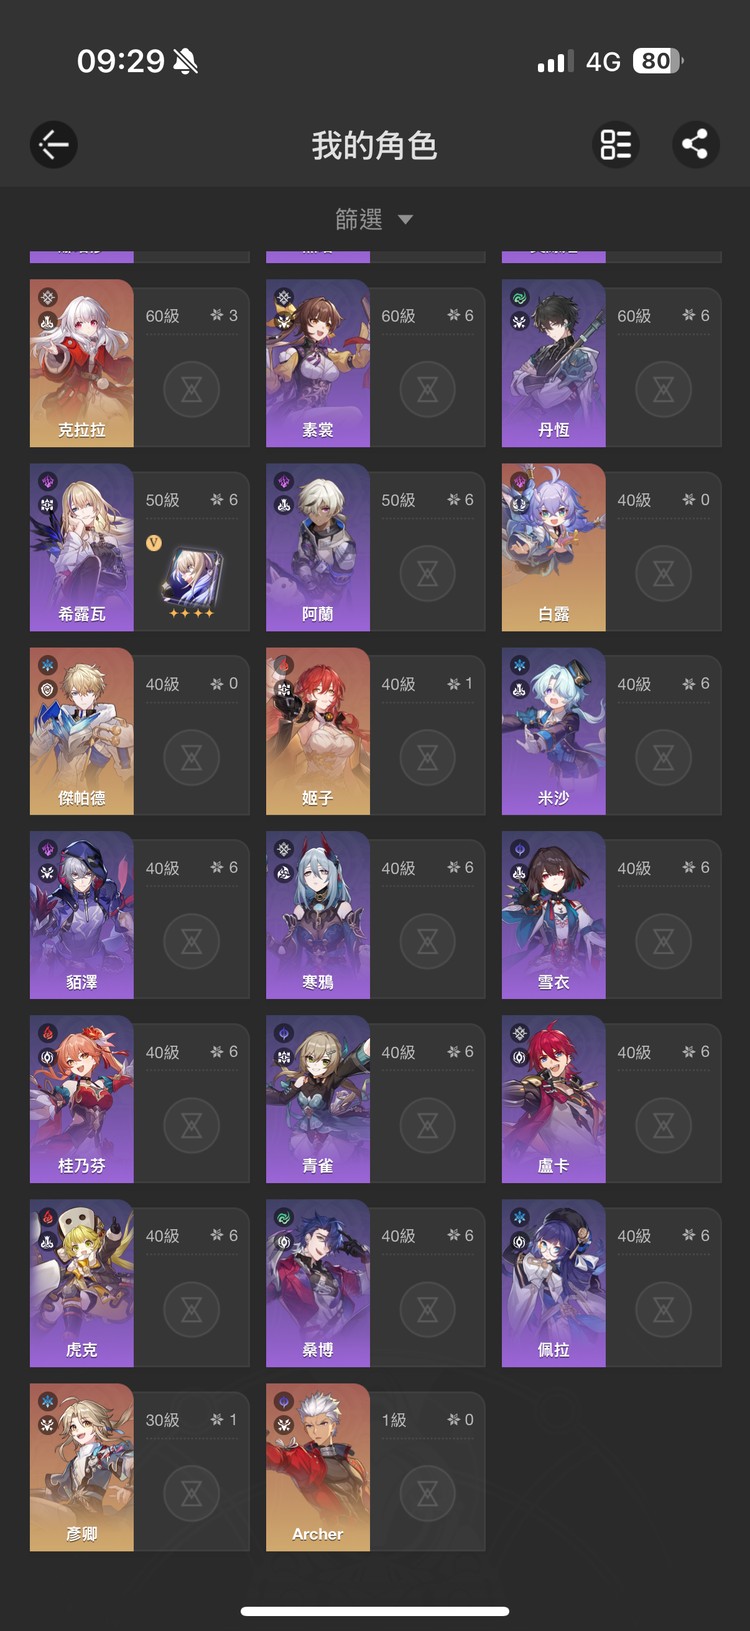Switch to list view layout icon
The image size is (750, 1631).
[616, 145]
